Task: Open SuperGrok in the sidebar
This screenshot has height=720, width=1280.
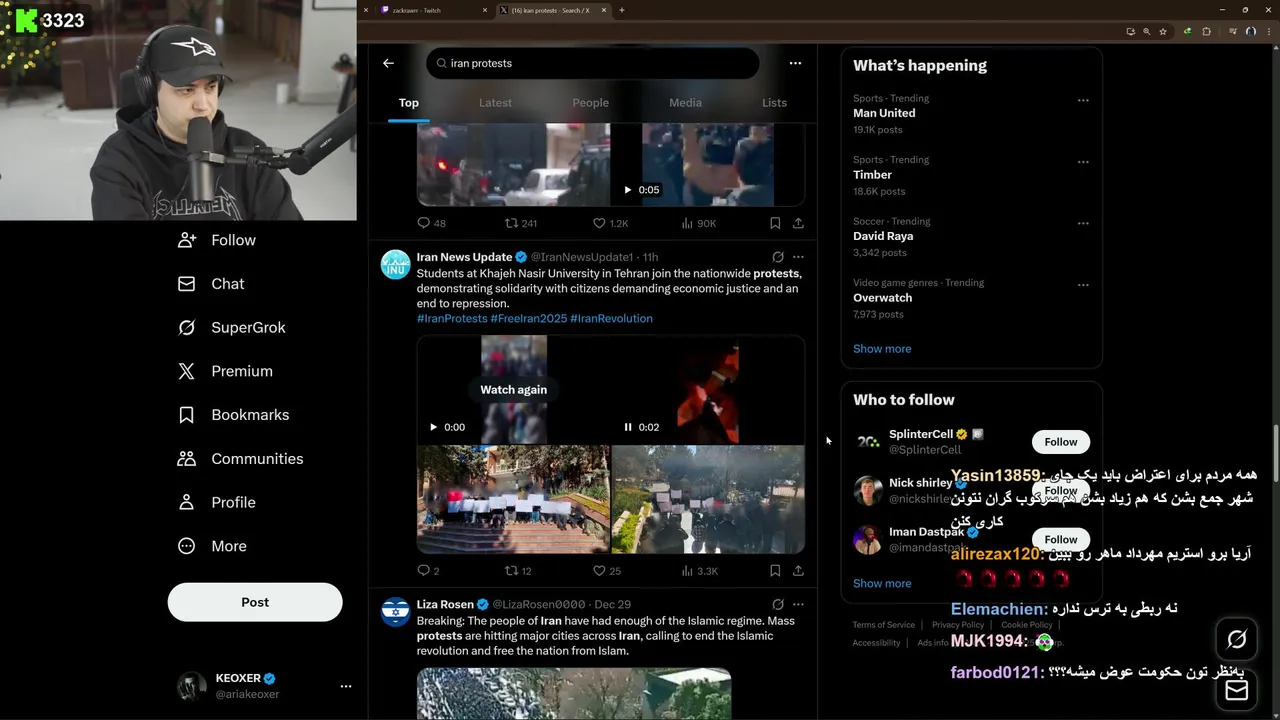Action: pyautogui.click(x=231, y=328)
